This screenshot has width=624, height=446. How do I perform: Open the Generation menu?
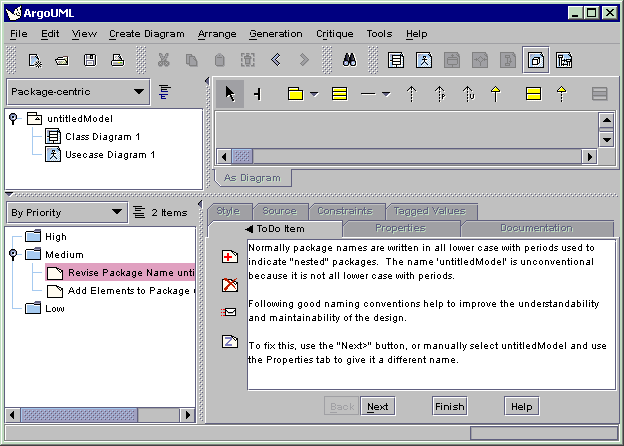coord(276,34)
